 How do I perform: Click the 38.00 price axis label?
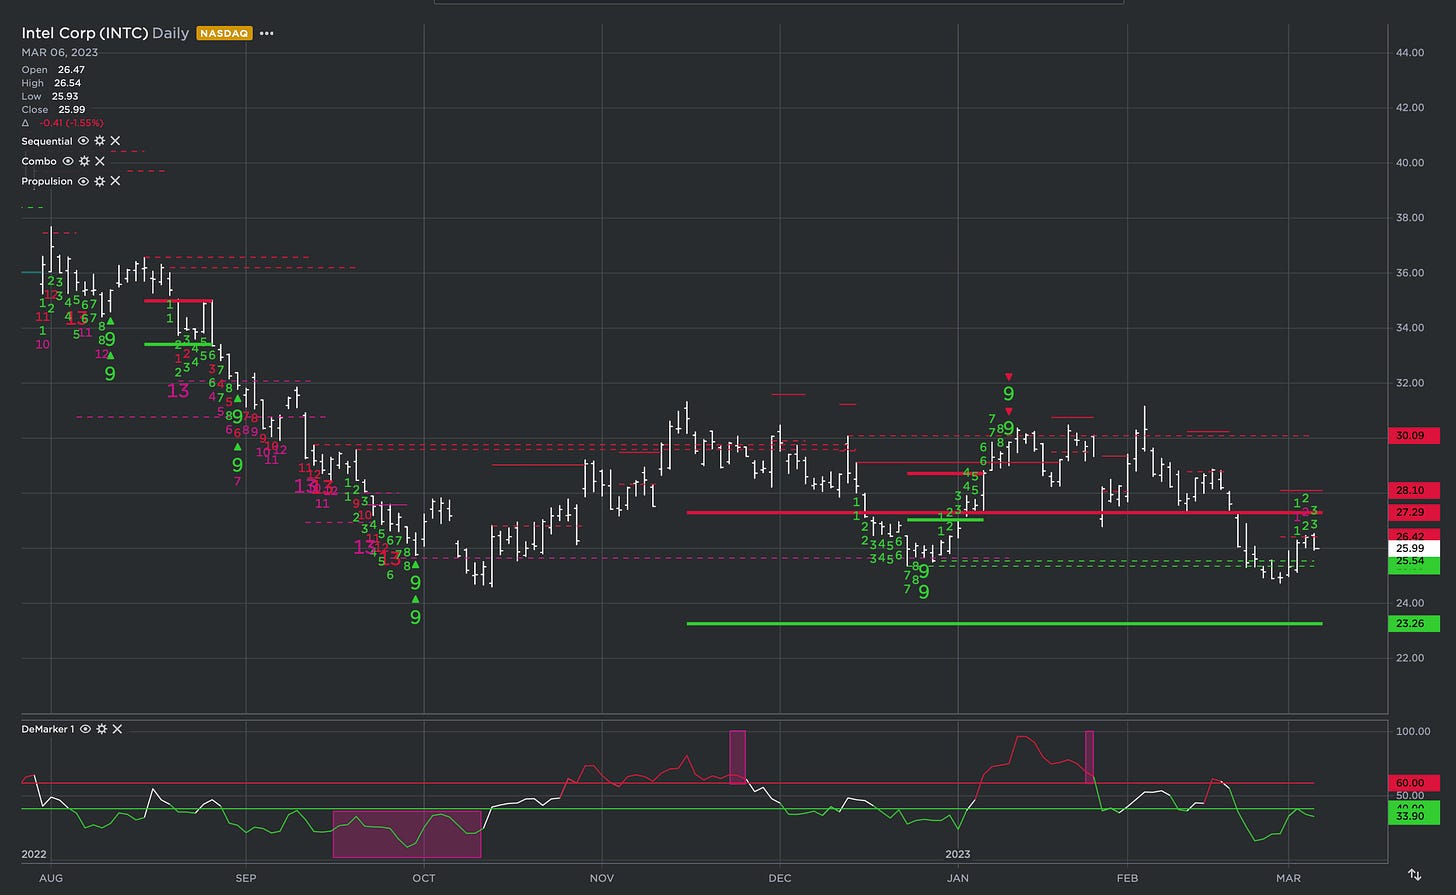pyautogui.click(x=1410, y=217)
